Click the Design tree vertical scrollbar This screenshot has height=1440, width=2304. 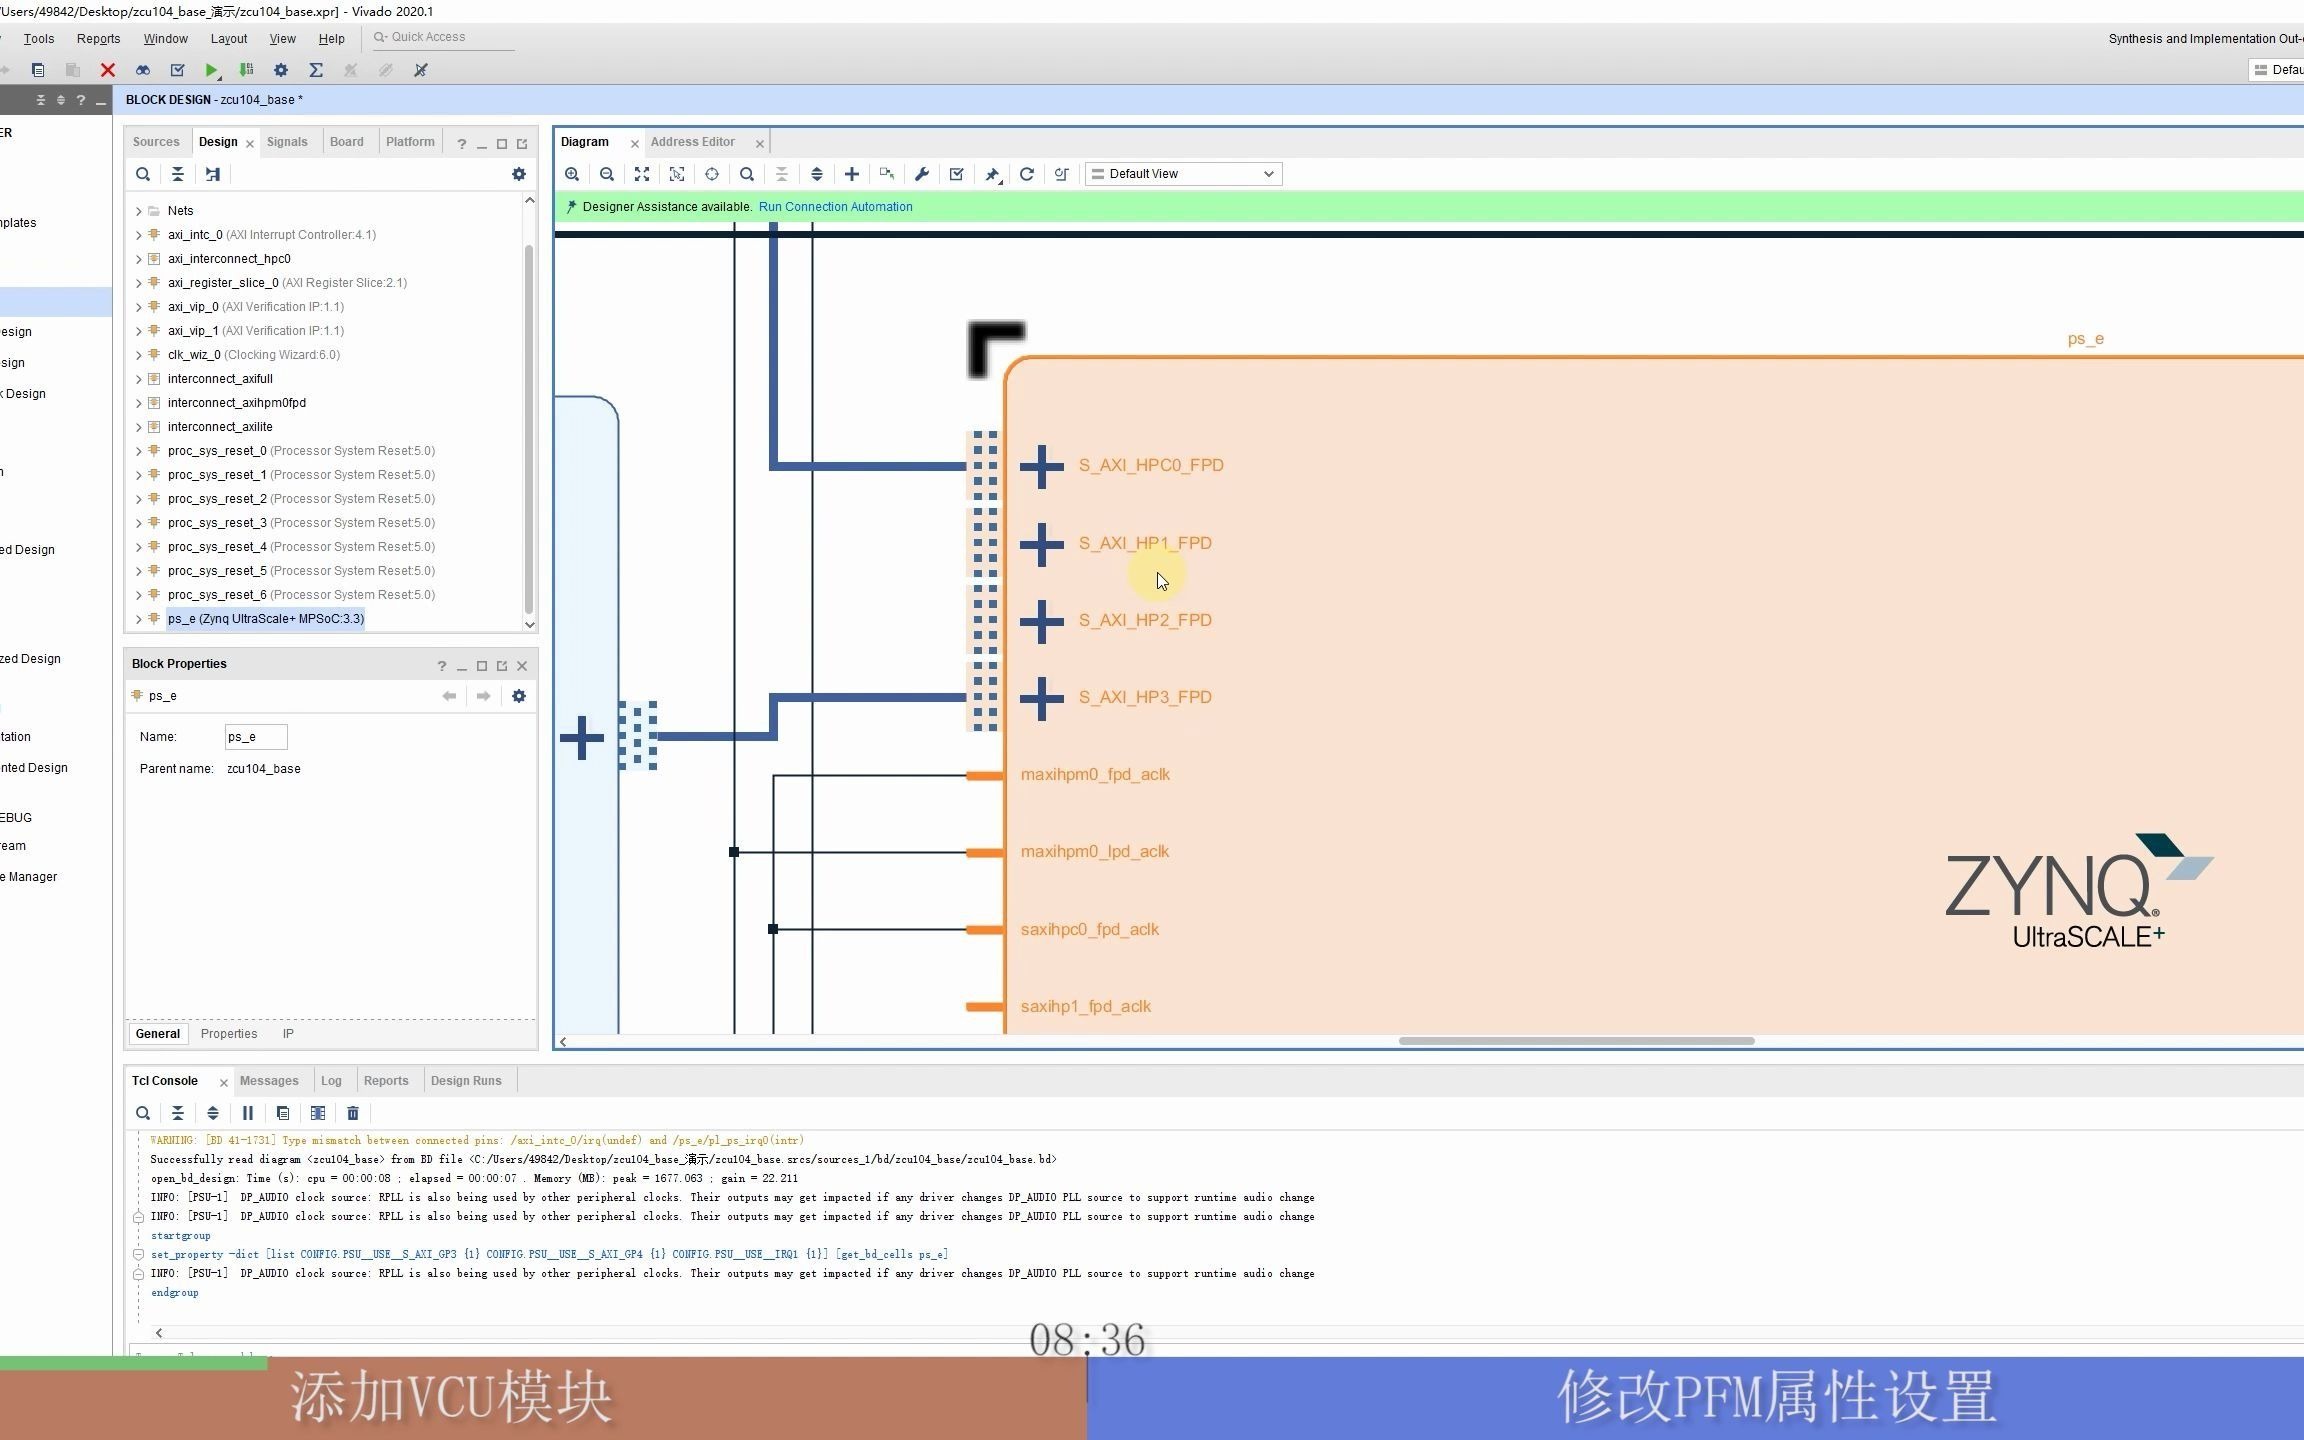tap(528, 428)
